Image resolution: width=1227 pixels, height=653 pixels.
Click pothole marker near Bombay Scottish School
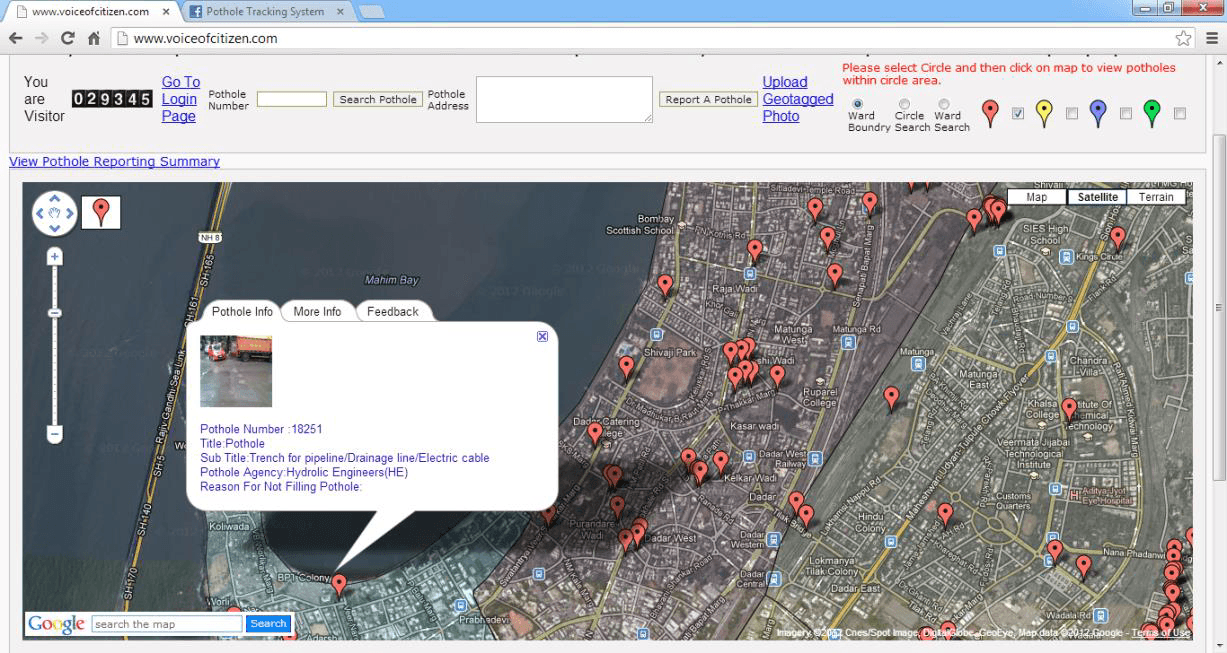(x=665, y=286)
